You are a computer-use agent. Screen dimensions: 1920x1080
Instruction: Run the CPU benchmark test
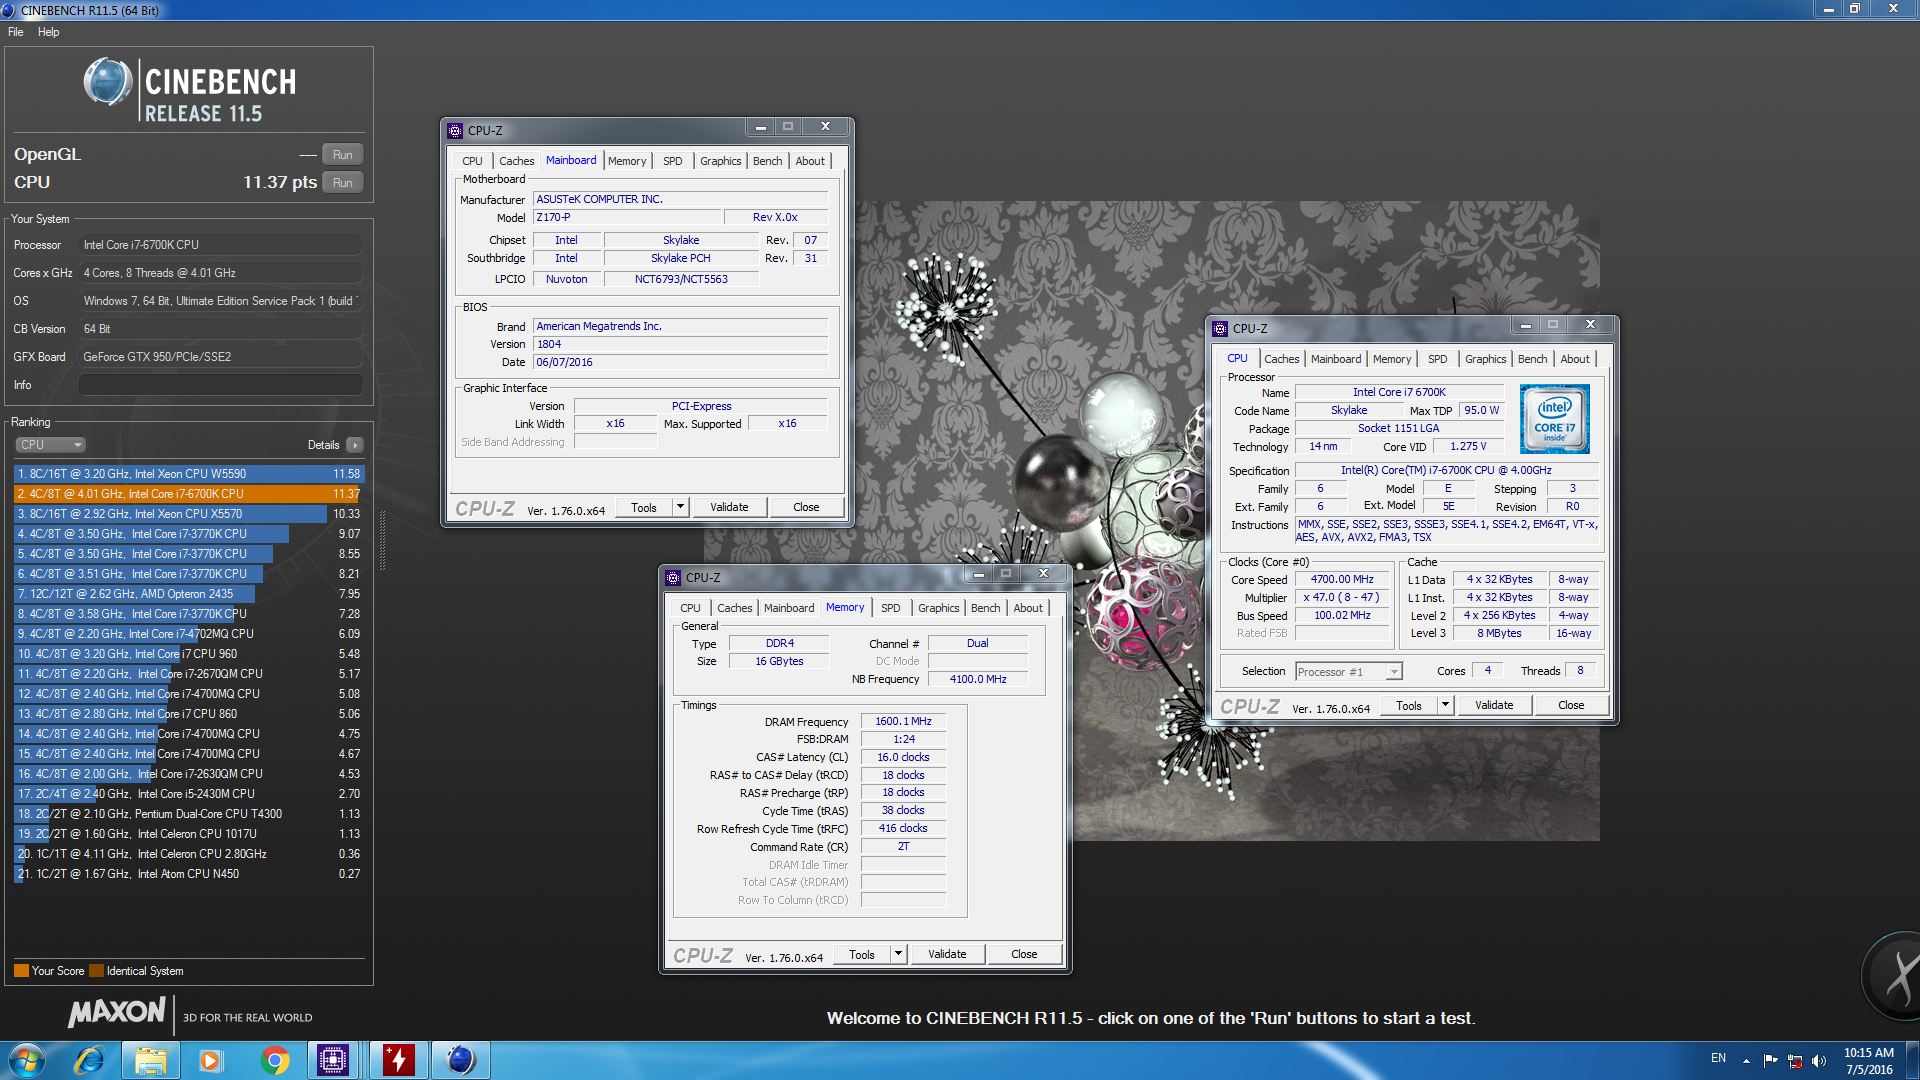(x=342, y=182)
